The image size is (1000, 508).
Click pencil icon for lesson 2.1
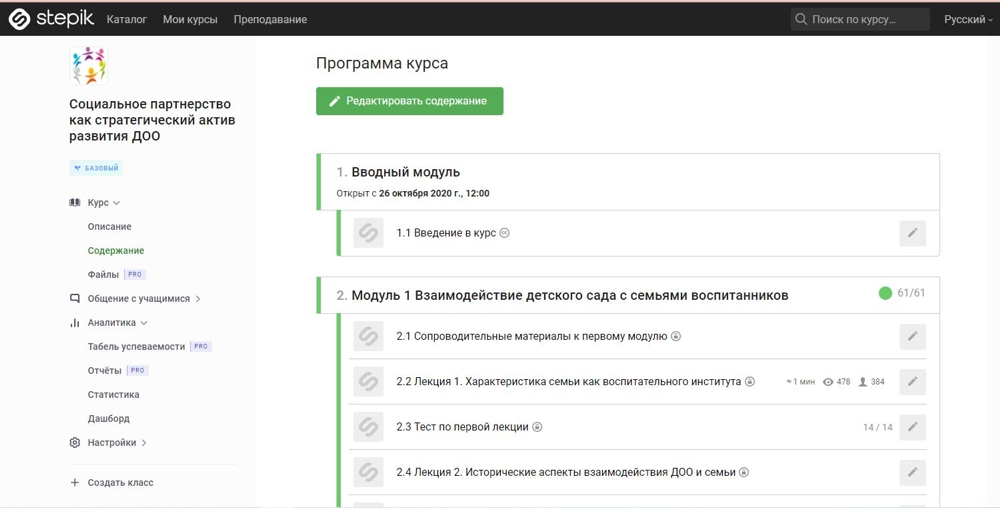(912, 337)
